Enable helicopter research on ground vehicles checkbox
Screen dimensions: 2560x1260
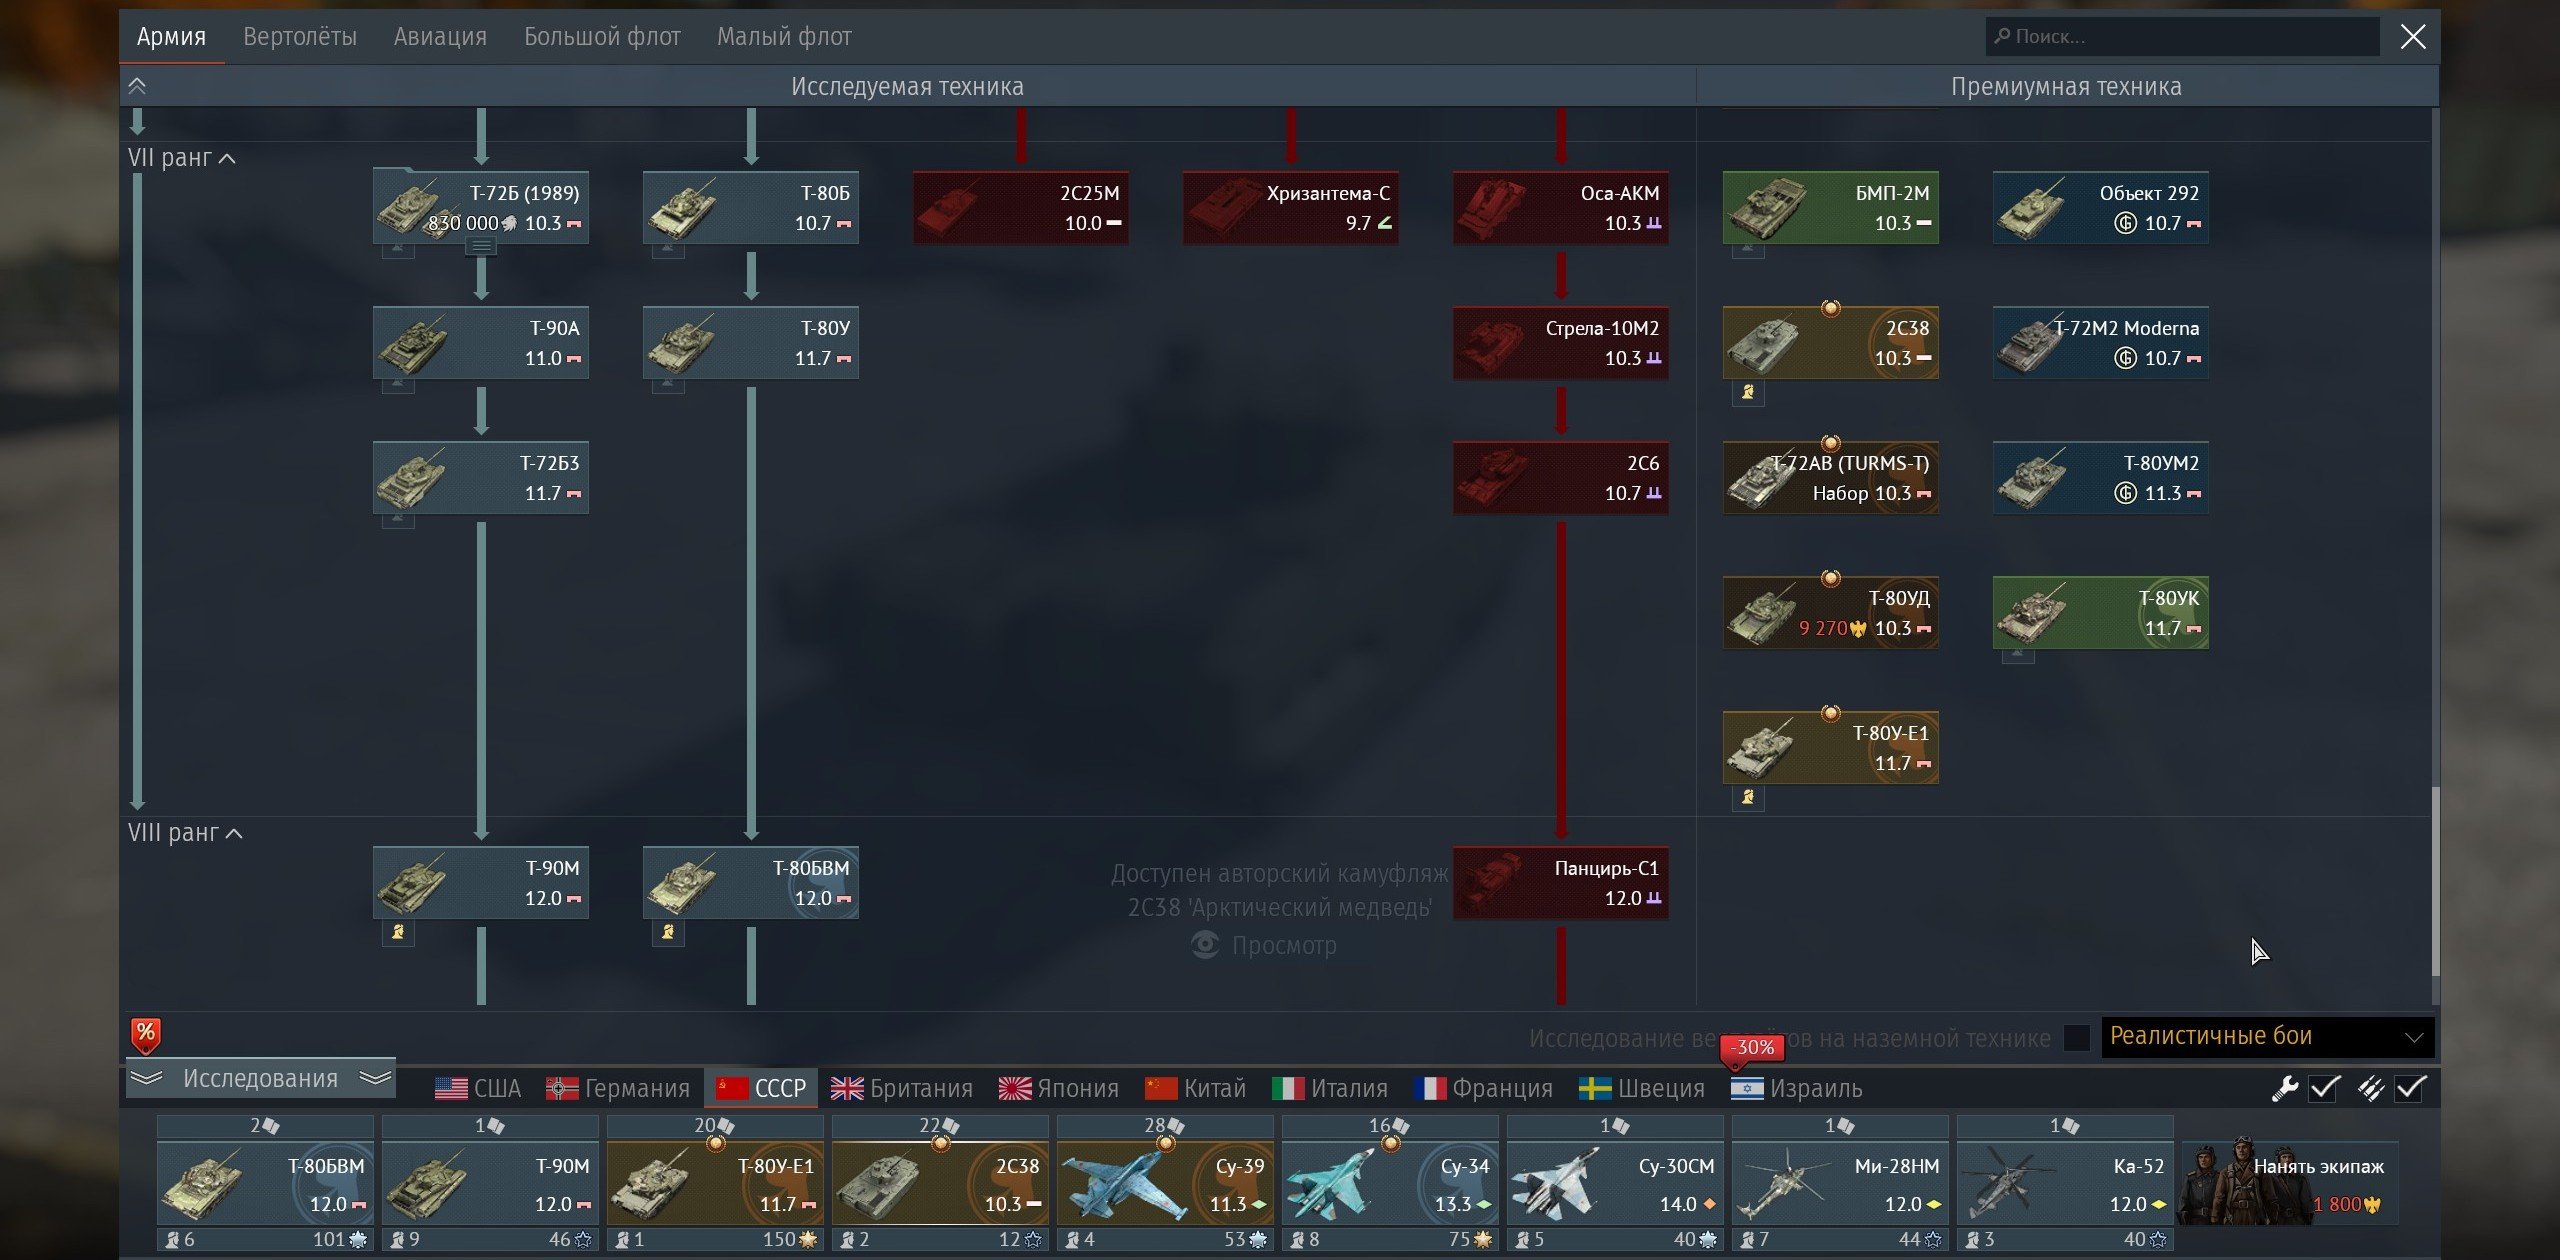pos(2076,1038)
